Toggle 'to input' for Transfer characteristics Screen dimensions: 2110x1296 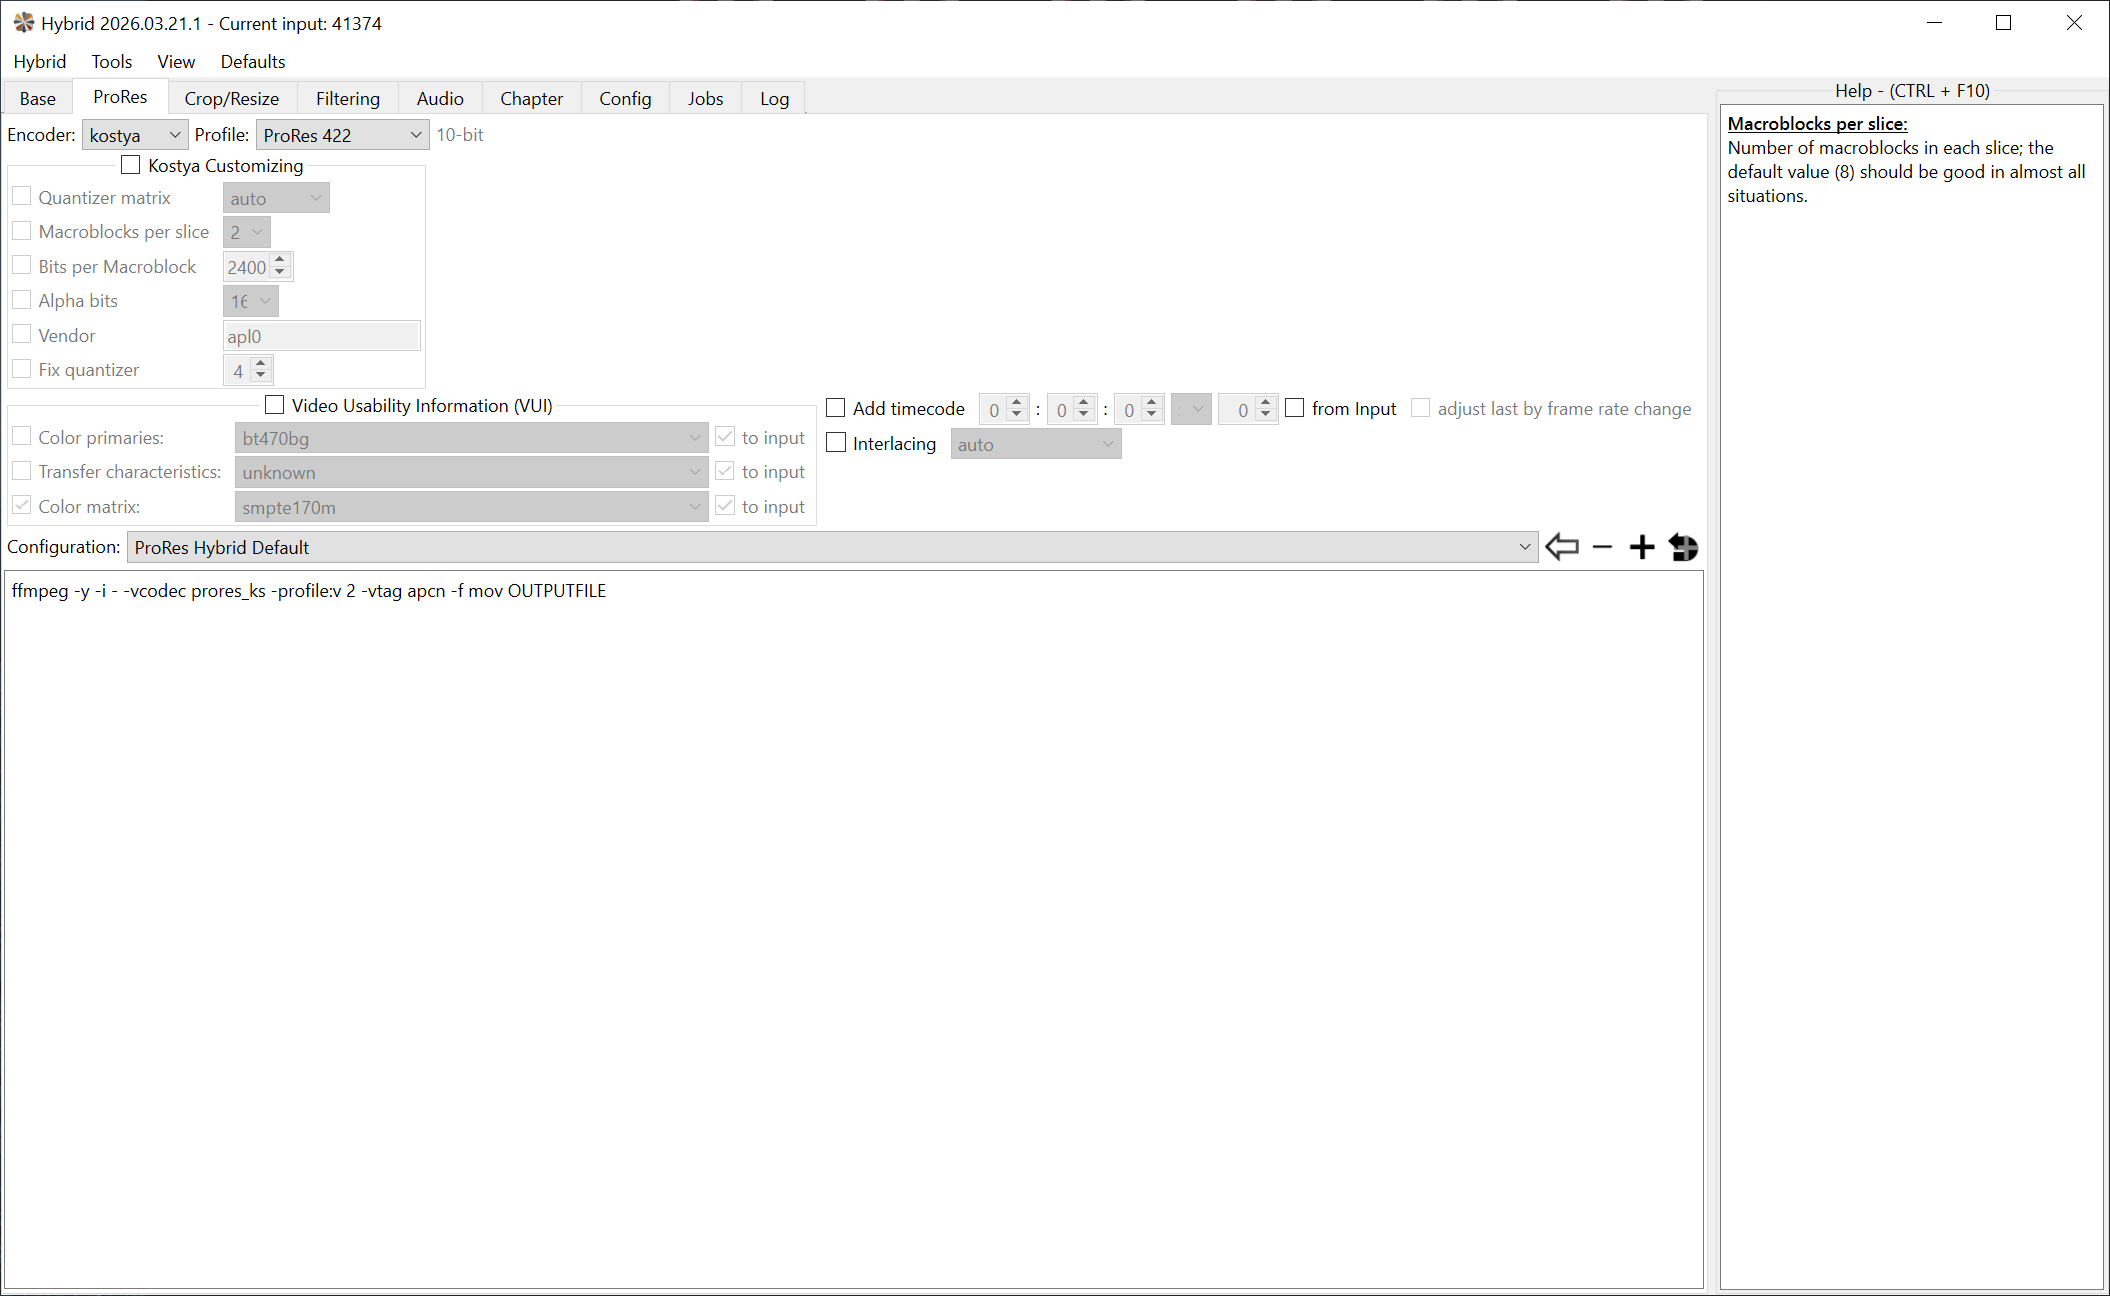coord(725,471)
